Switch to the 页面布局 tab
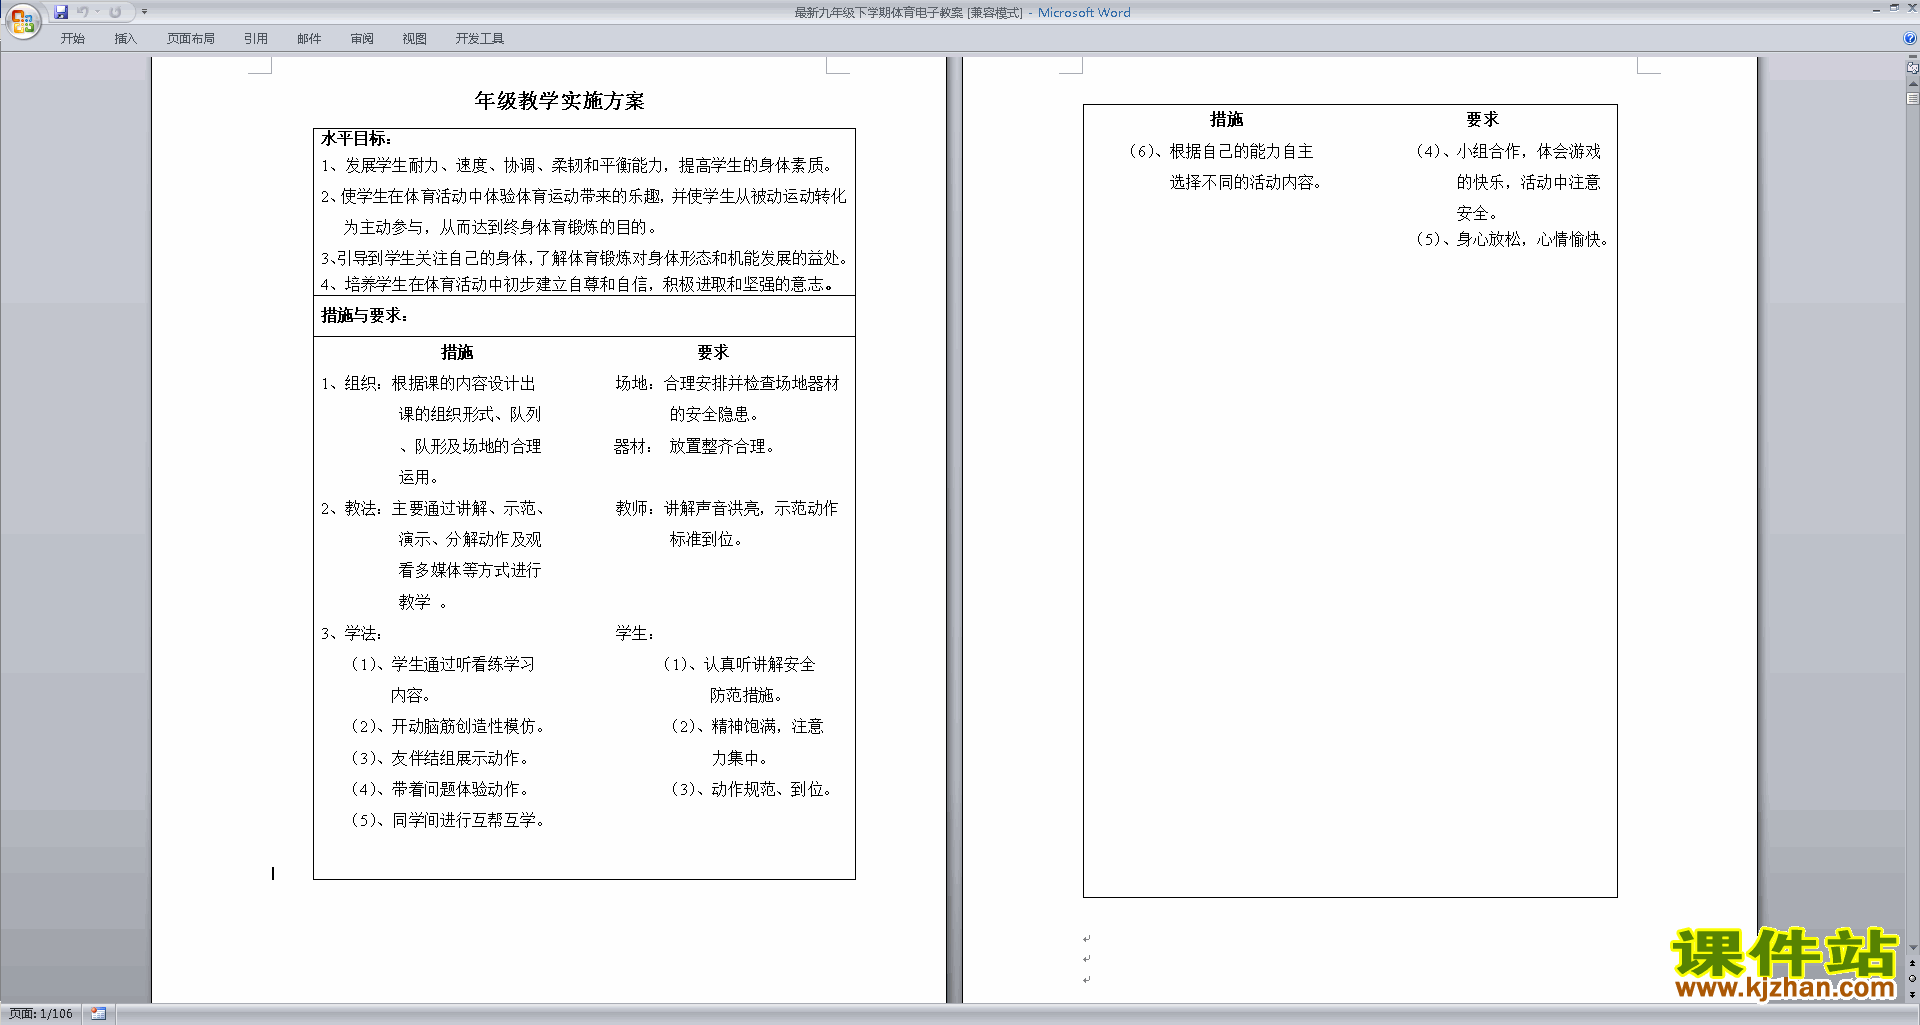Screen dimensions: 1920x1025 (191, 38)
